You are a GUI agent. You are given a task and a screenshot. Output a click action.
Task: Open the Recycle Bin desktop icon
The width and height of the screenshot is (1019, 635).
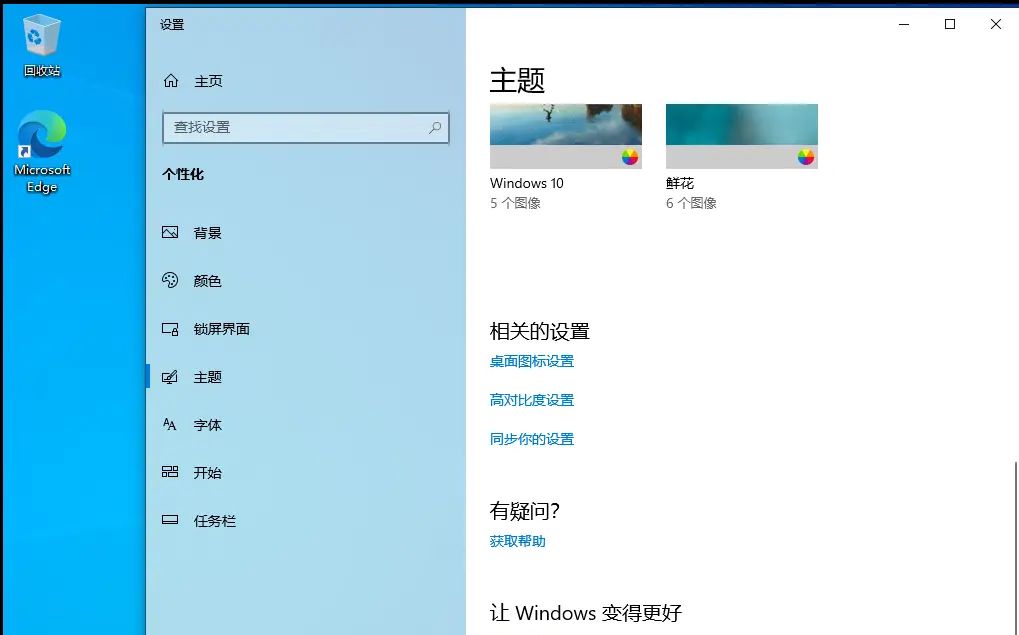click(x=42, y=45)
